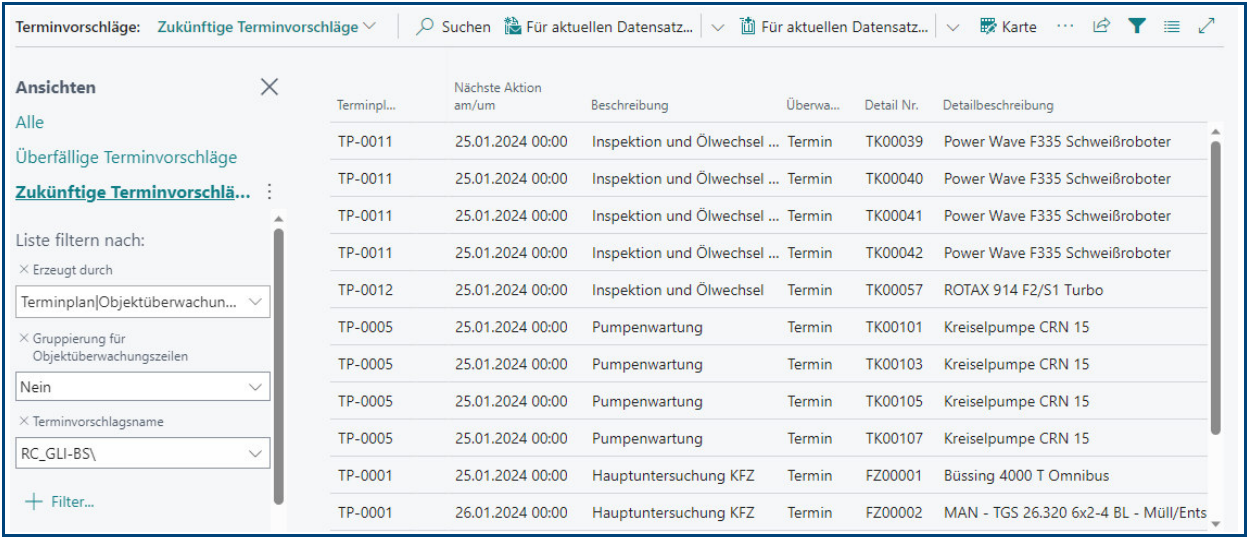Click the Überwa... column header
Image resolution: width=1250 pixels, height=541 pixels.
click(813, 105)
